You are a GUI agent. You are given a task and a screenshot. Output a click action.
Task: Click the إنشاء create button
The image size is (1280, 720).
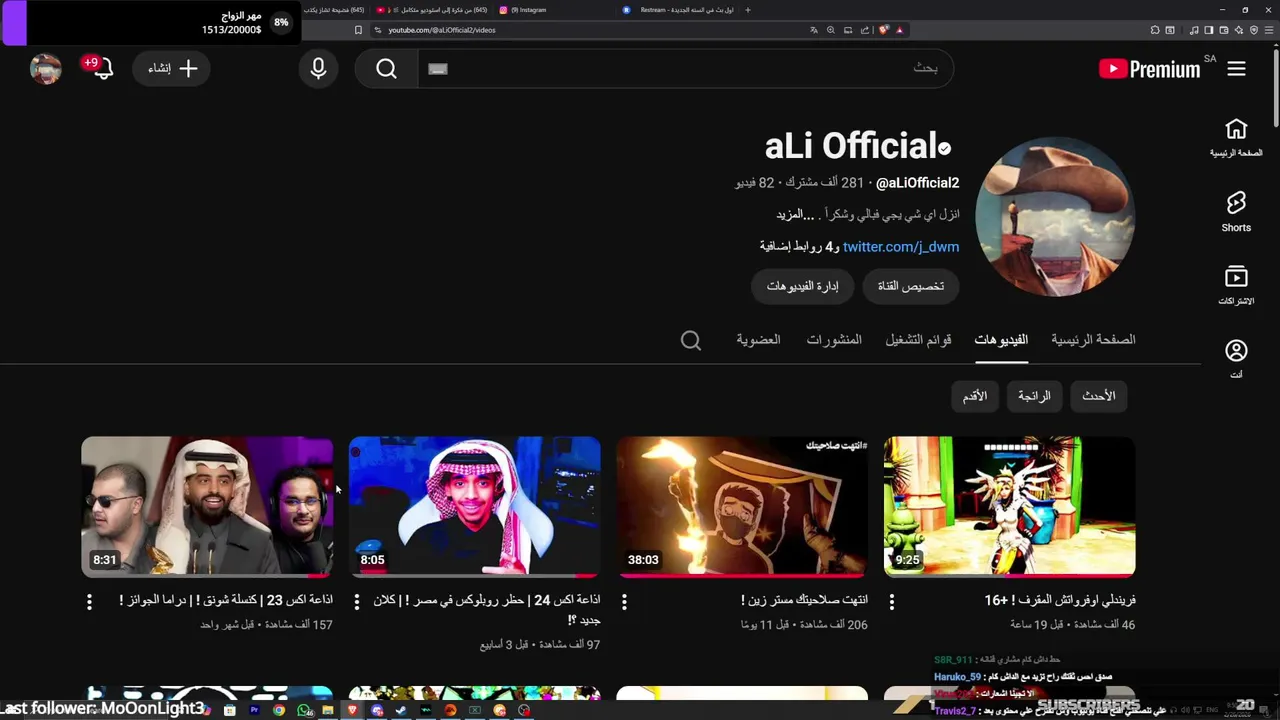click(171, 69)
